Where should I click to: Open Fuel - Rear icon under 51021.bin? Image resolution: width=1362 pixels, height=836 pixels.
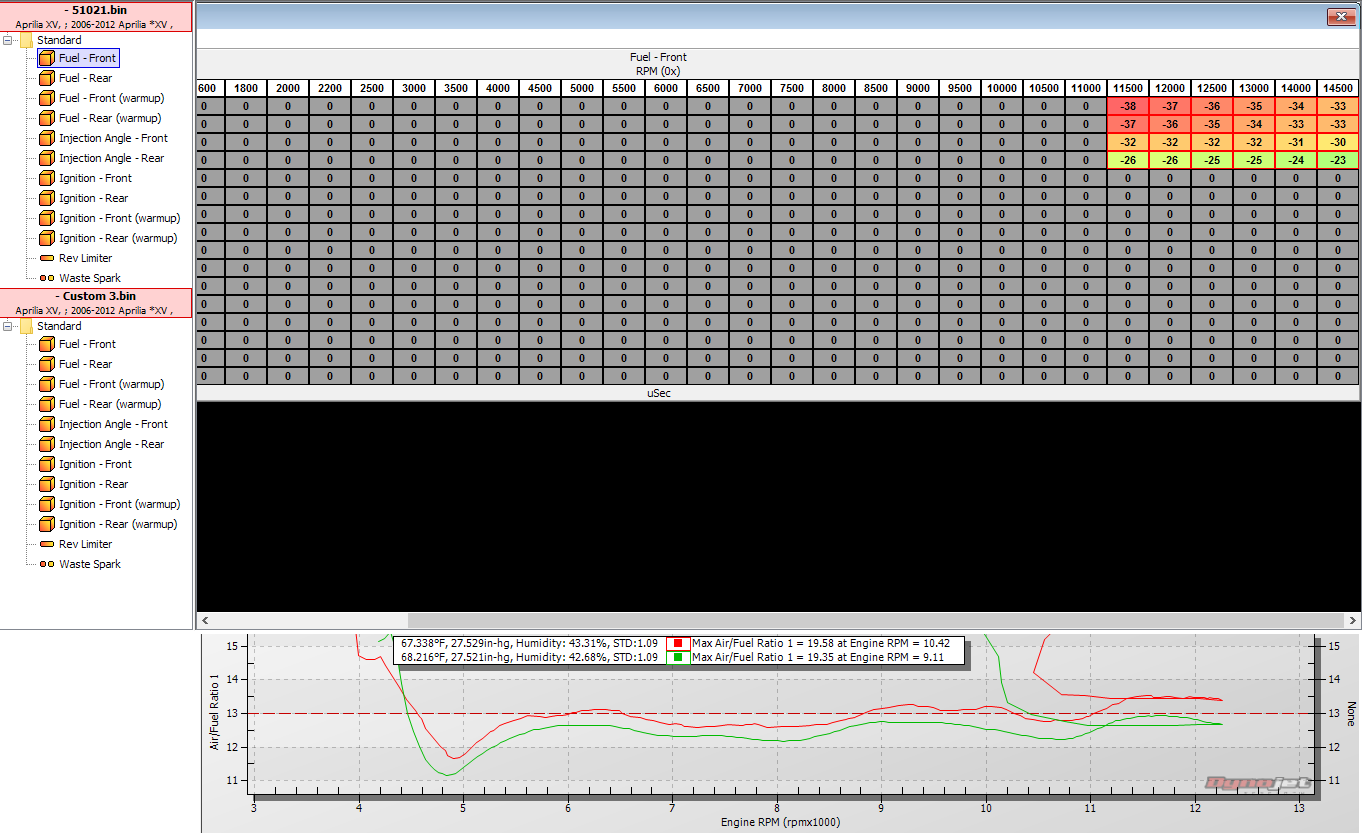[46, 78]
